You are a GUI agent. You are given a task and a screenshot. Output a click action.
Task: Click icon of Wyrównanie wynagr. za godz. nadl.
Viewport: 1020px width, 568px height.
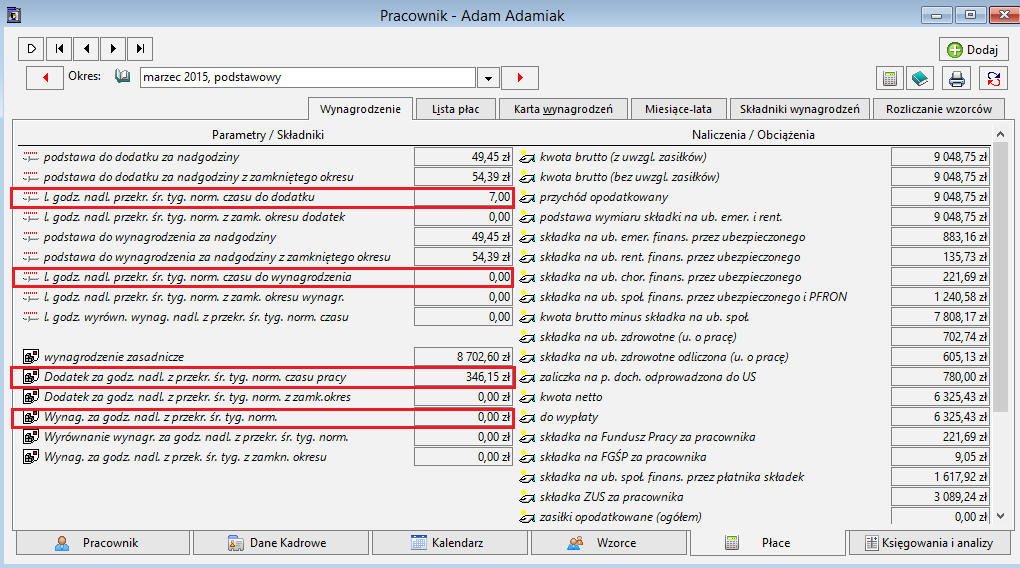(31, 437)
